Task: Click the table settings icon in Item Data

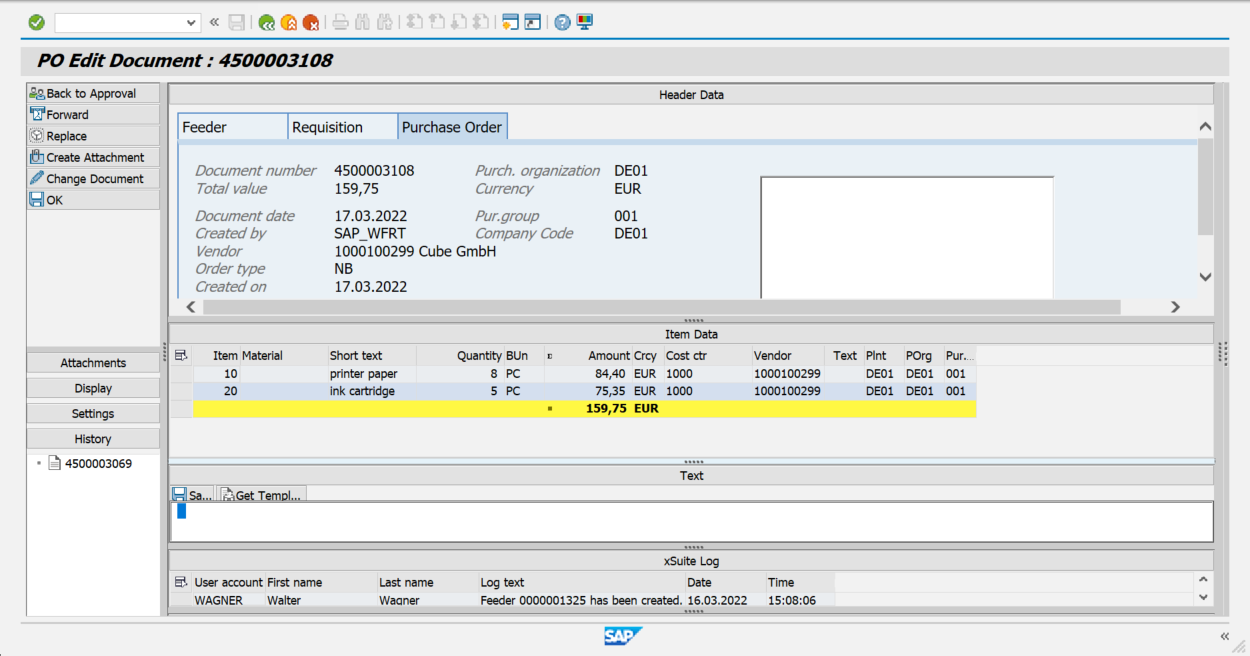Action: click(x=182, y=355)
